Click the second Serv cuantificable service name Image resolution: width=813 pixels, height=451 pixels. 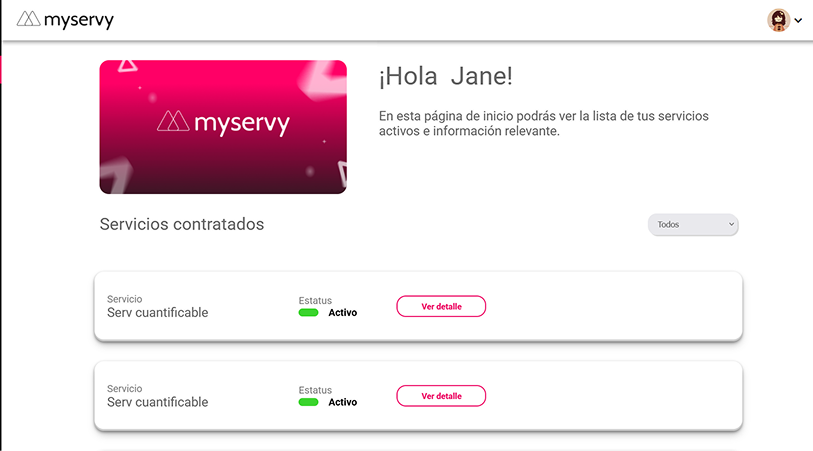click(158, 402)
